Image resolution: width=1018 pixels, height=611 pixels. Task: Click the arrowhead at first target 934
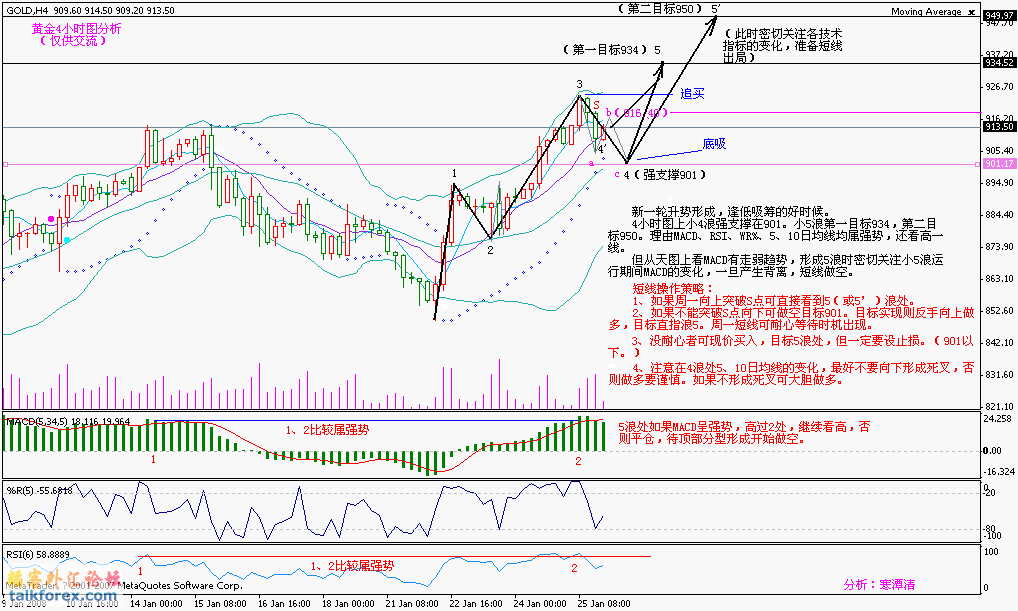660,65
